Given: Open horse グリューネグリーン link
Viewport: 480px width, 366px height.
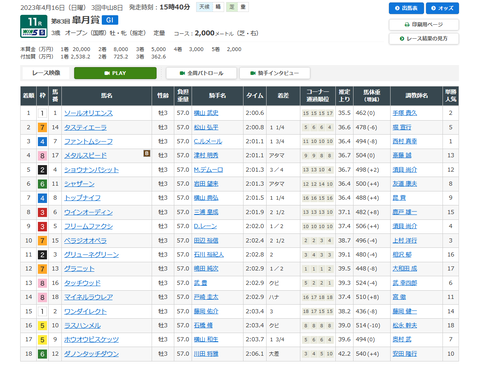Looking at the screenshot, I should (x=91, y=255).
